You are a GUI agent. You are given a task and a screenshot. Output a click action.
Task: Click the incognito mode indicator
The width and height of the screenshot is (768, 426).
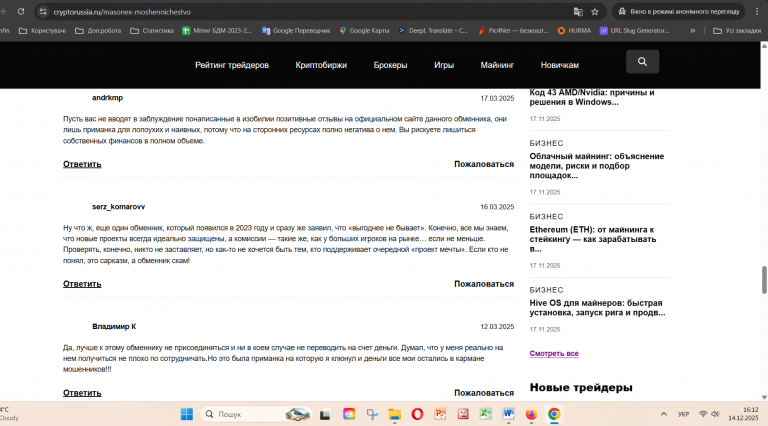(x=678, y=12)
